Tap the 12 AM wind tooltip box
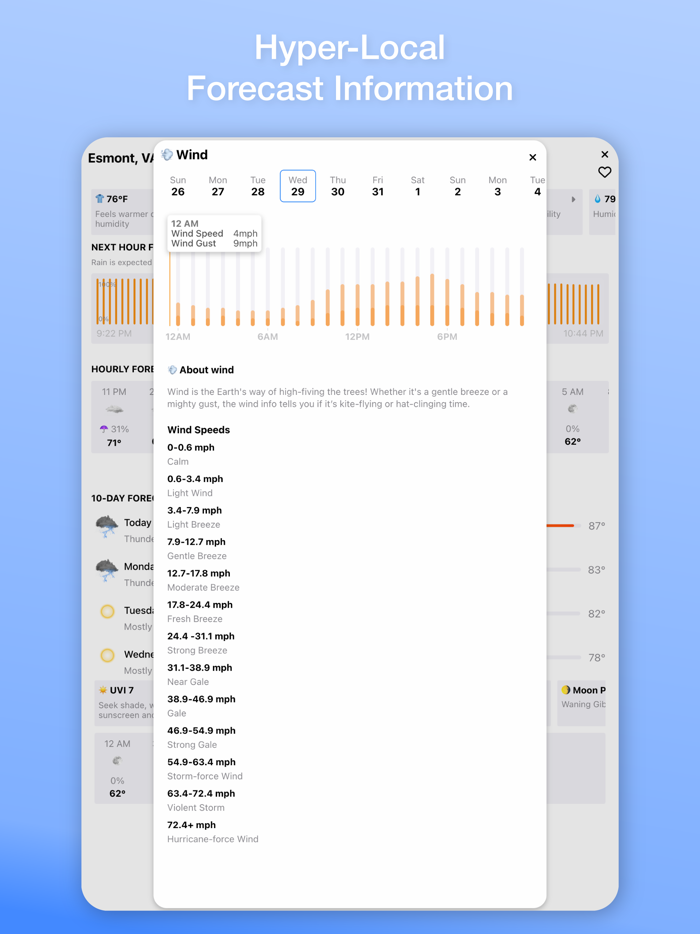The height and width of the screenshot is (934, 700). [x=214, y=234]
